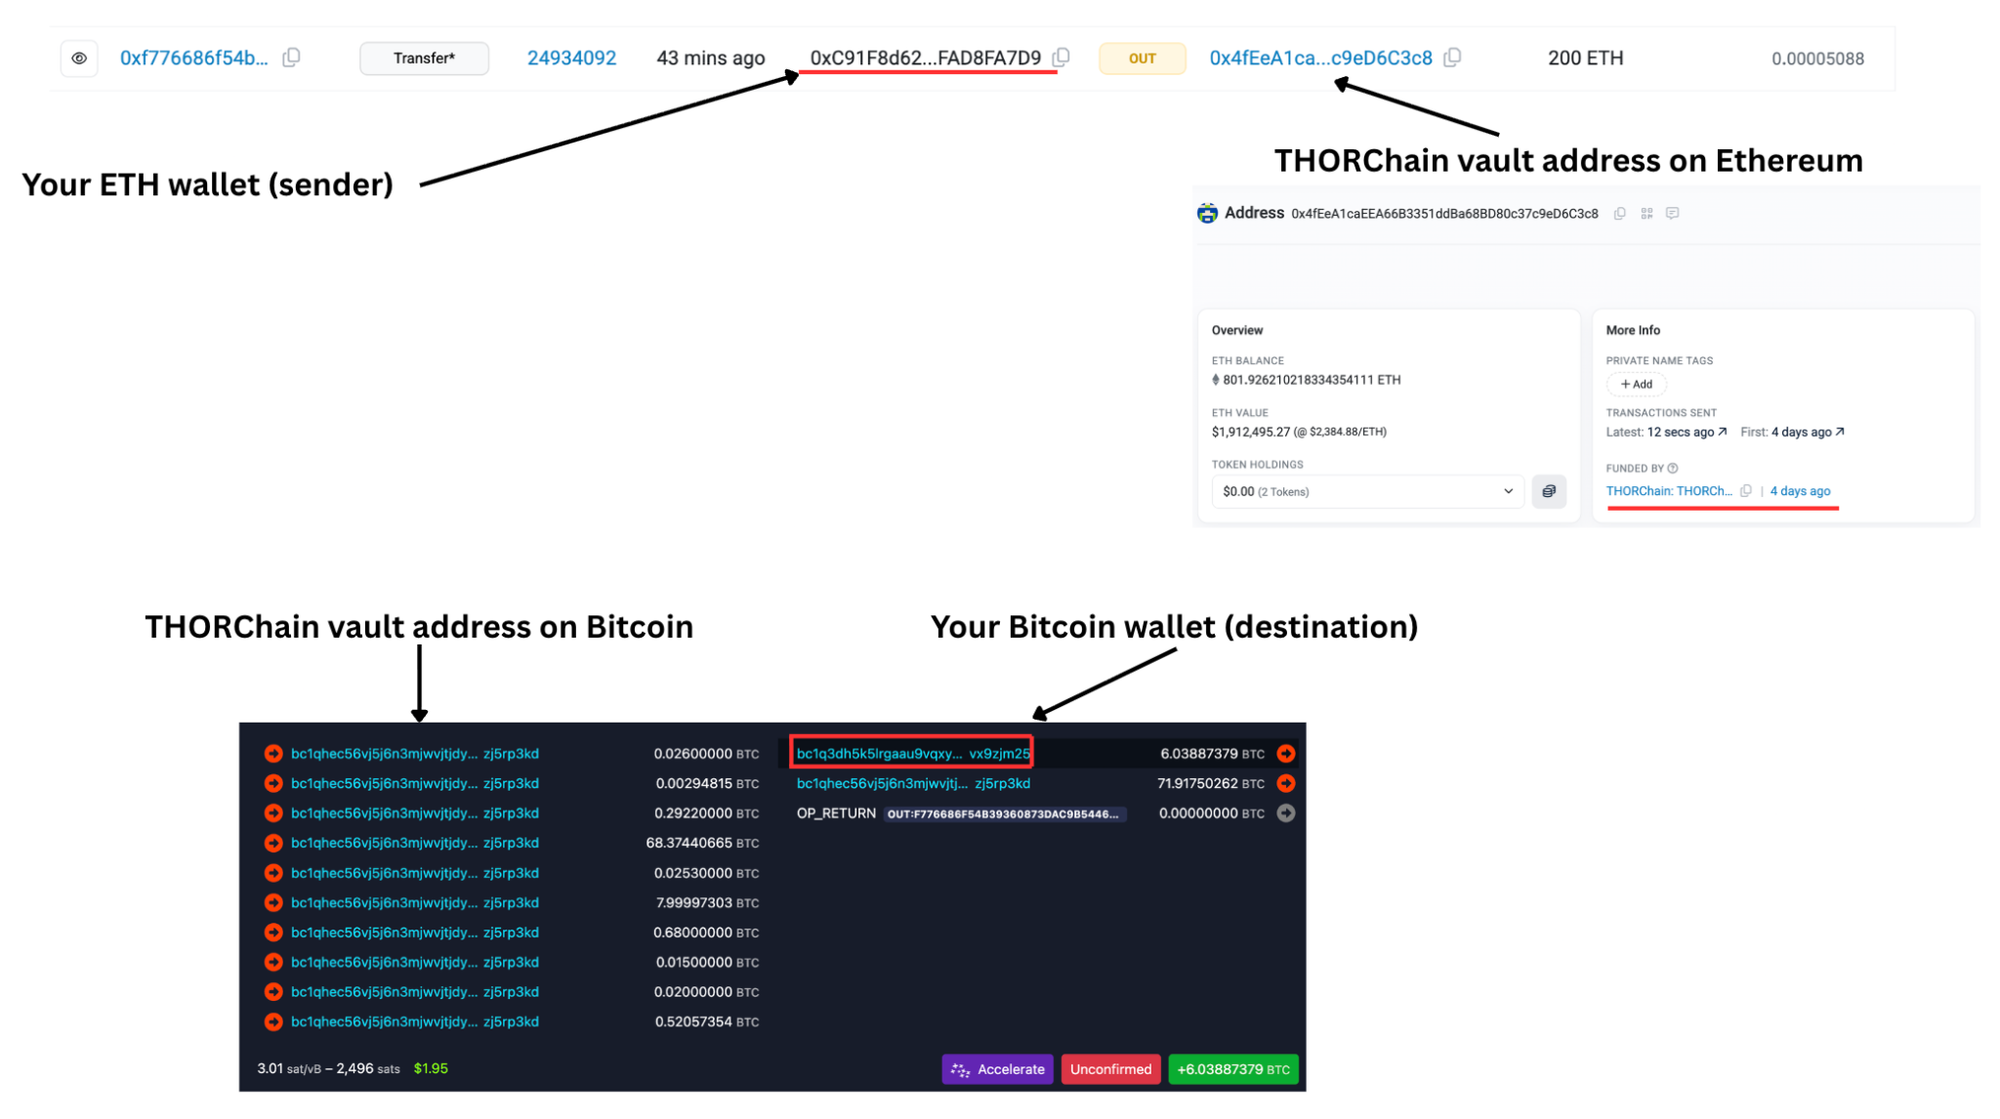Click the eye icon beside transaction hash
2000x1119 pixels.
click(x=79, y=58)
